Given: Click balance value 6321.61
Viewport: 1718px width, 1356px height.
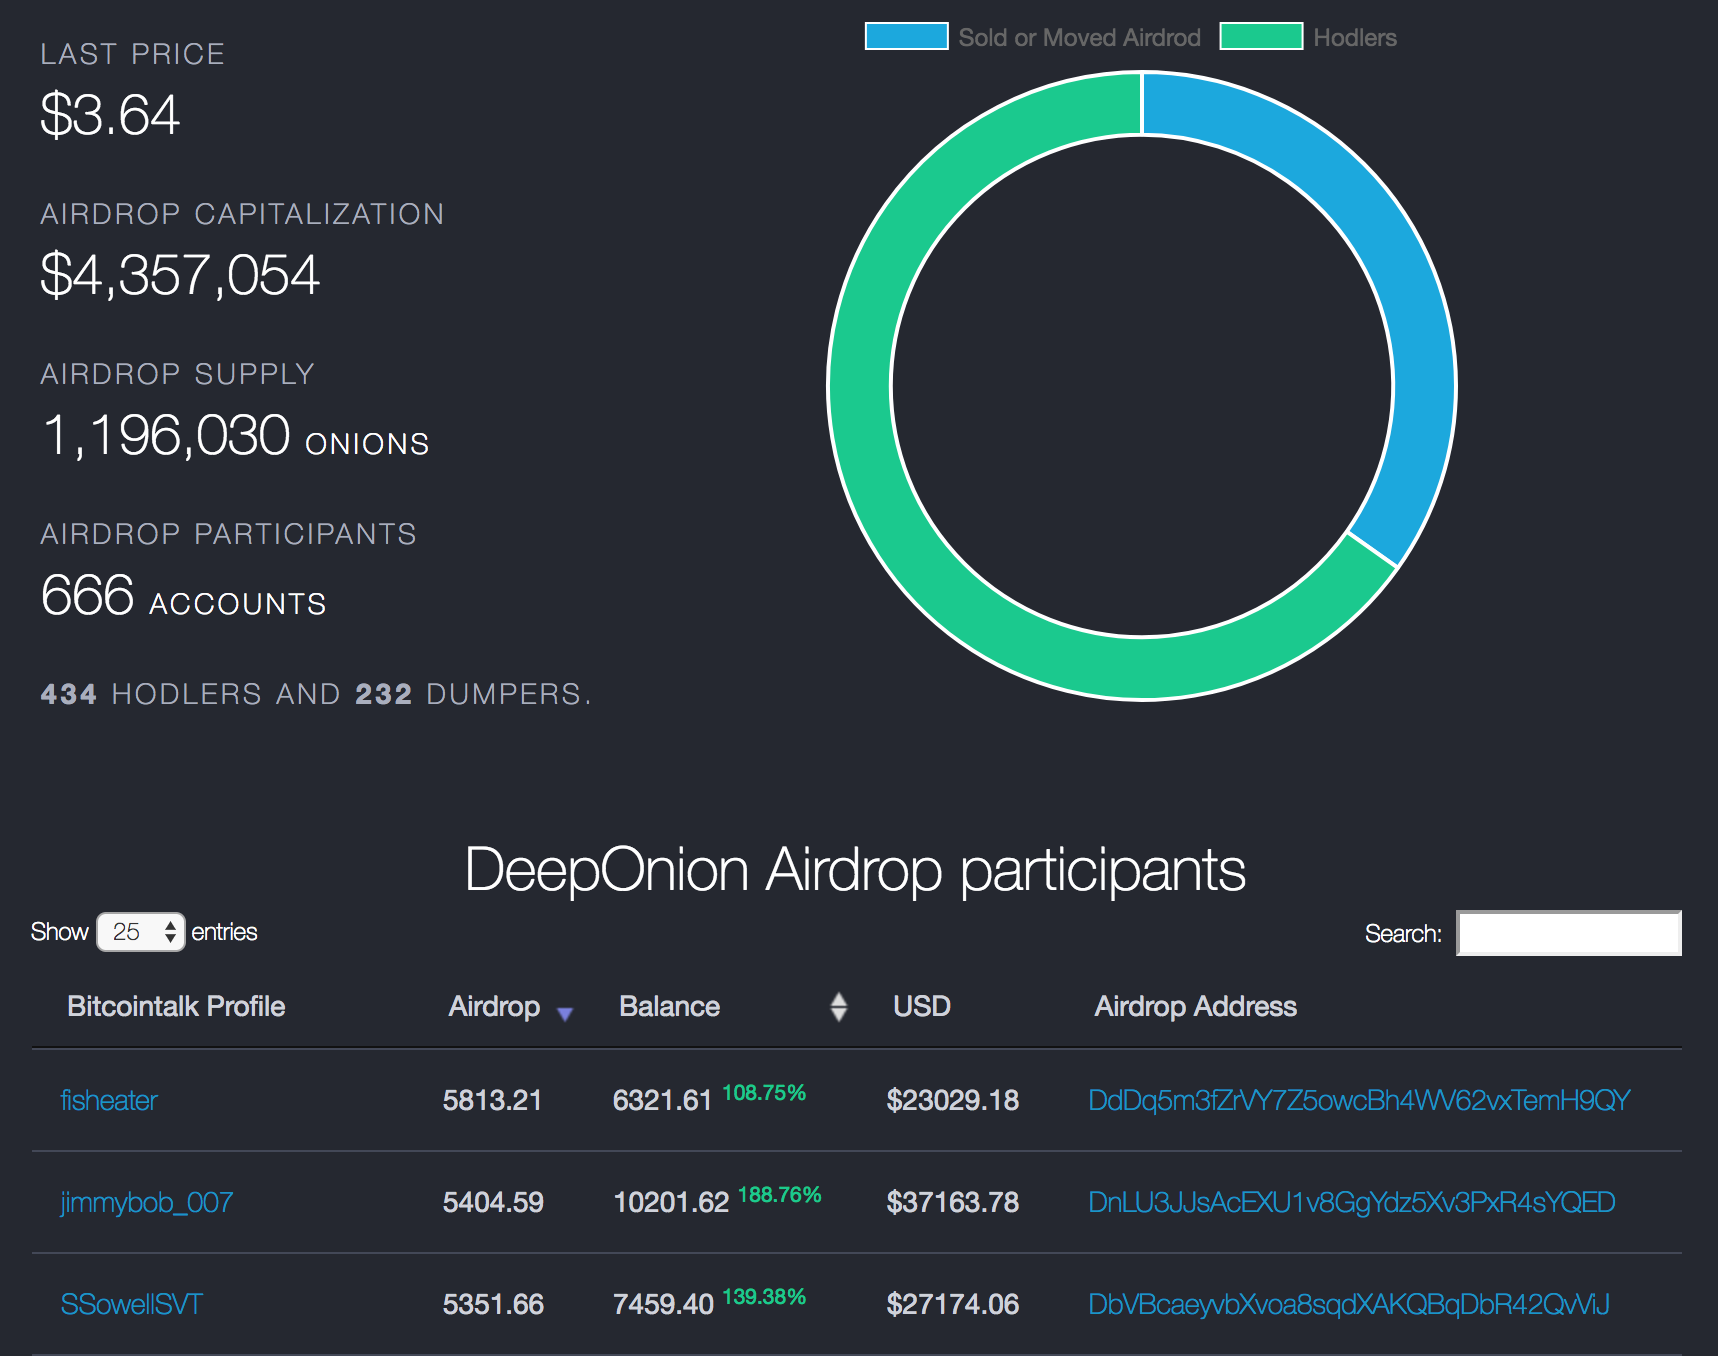Looking at the screenshot, I should (662, 1100).
